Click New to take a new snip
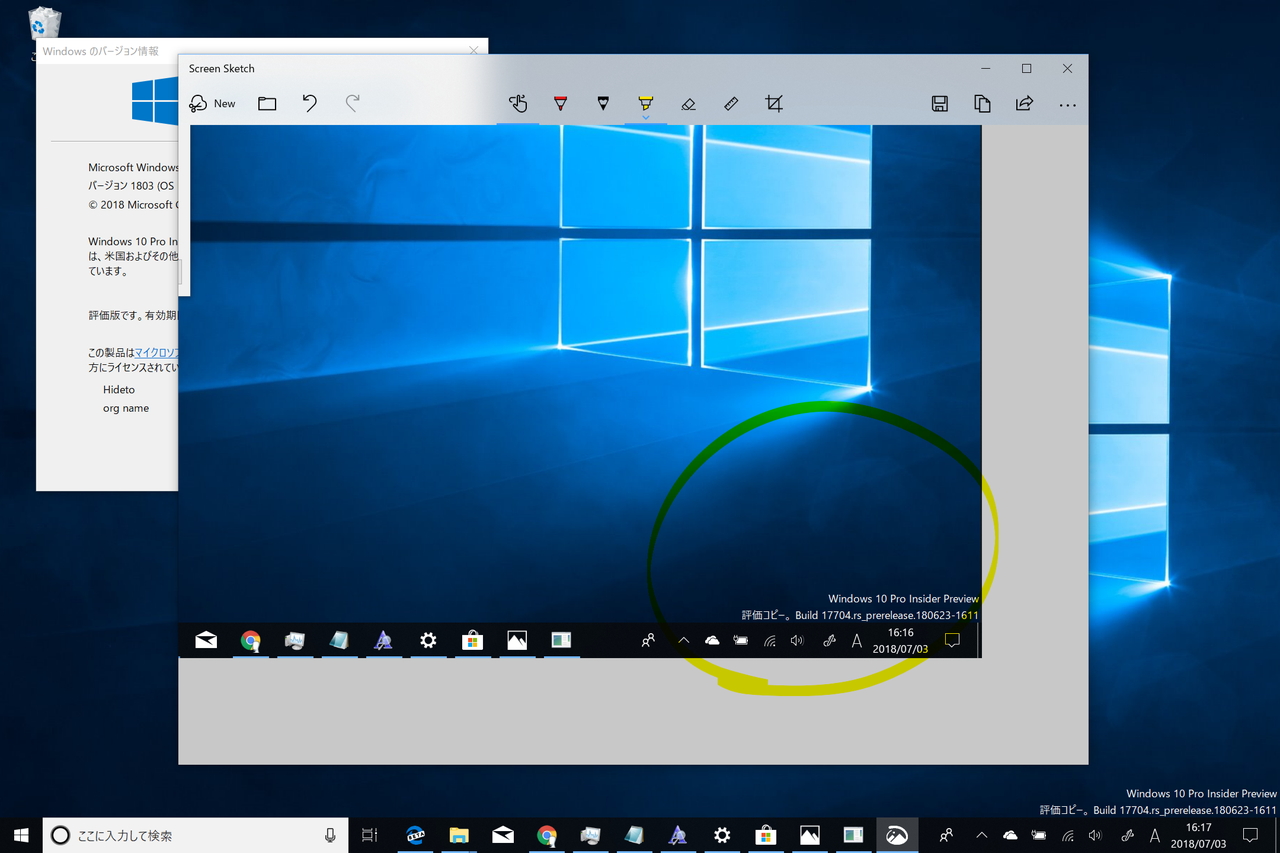Viewport: 1280px width, 853px height. [x=212, y=103]
